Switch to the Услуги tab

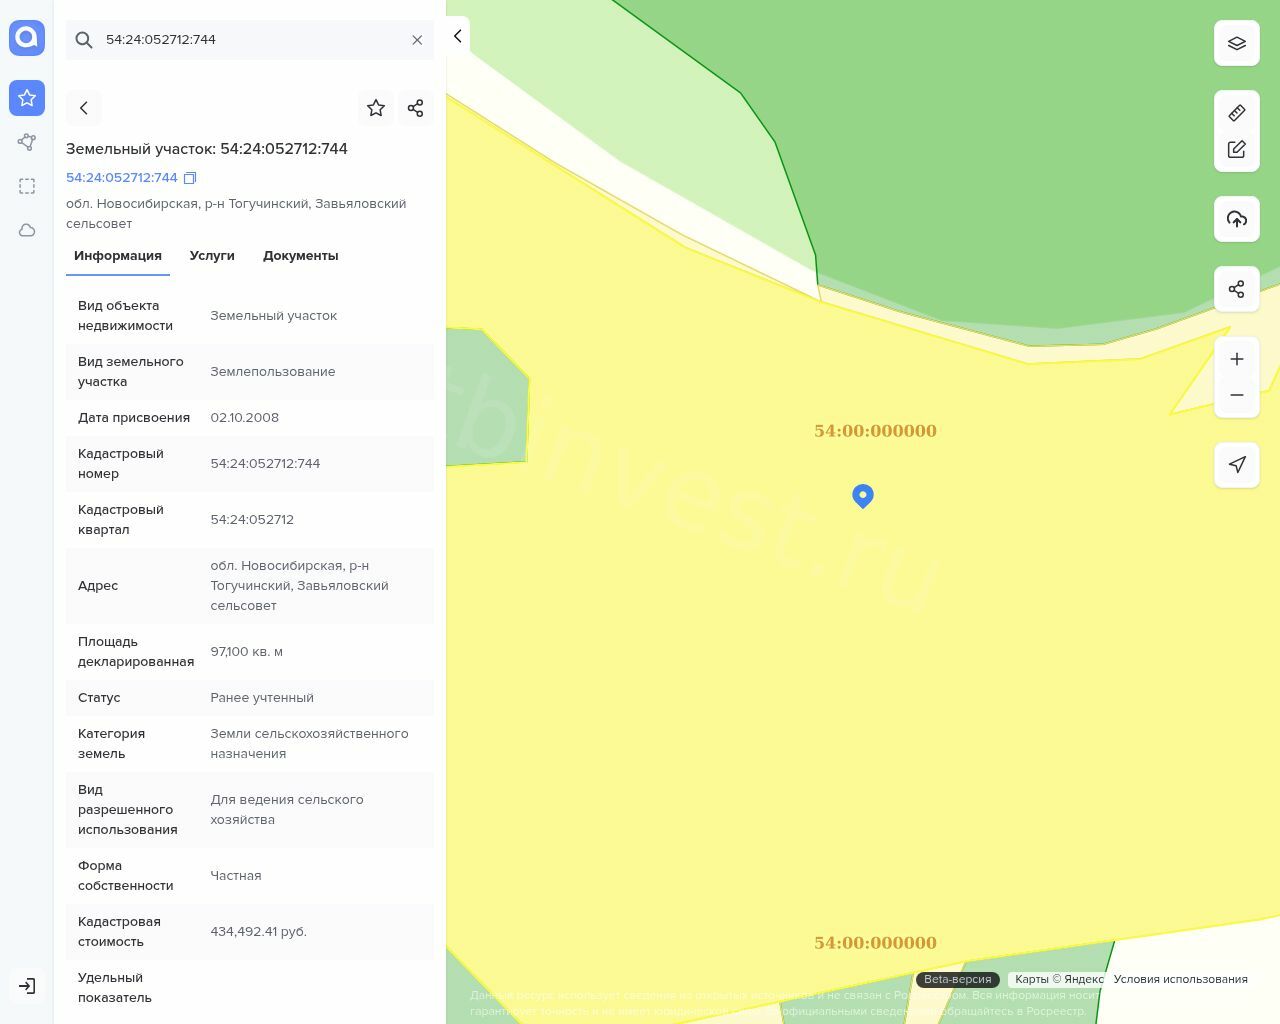tap(212, 256)
